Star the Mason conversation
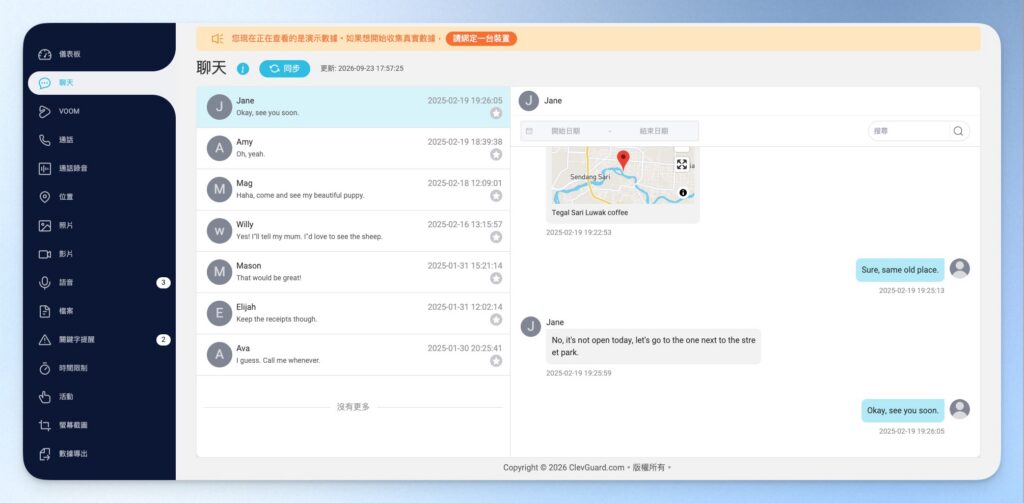Image resolution: width=1024 pixels, height=503 pixels. [x=496, y=278]
